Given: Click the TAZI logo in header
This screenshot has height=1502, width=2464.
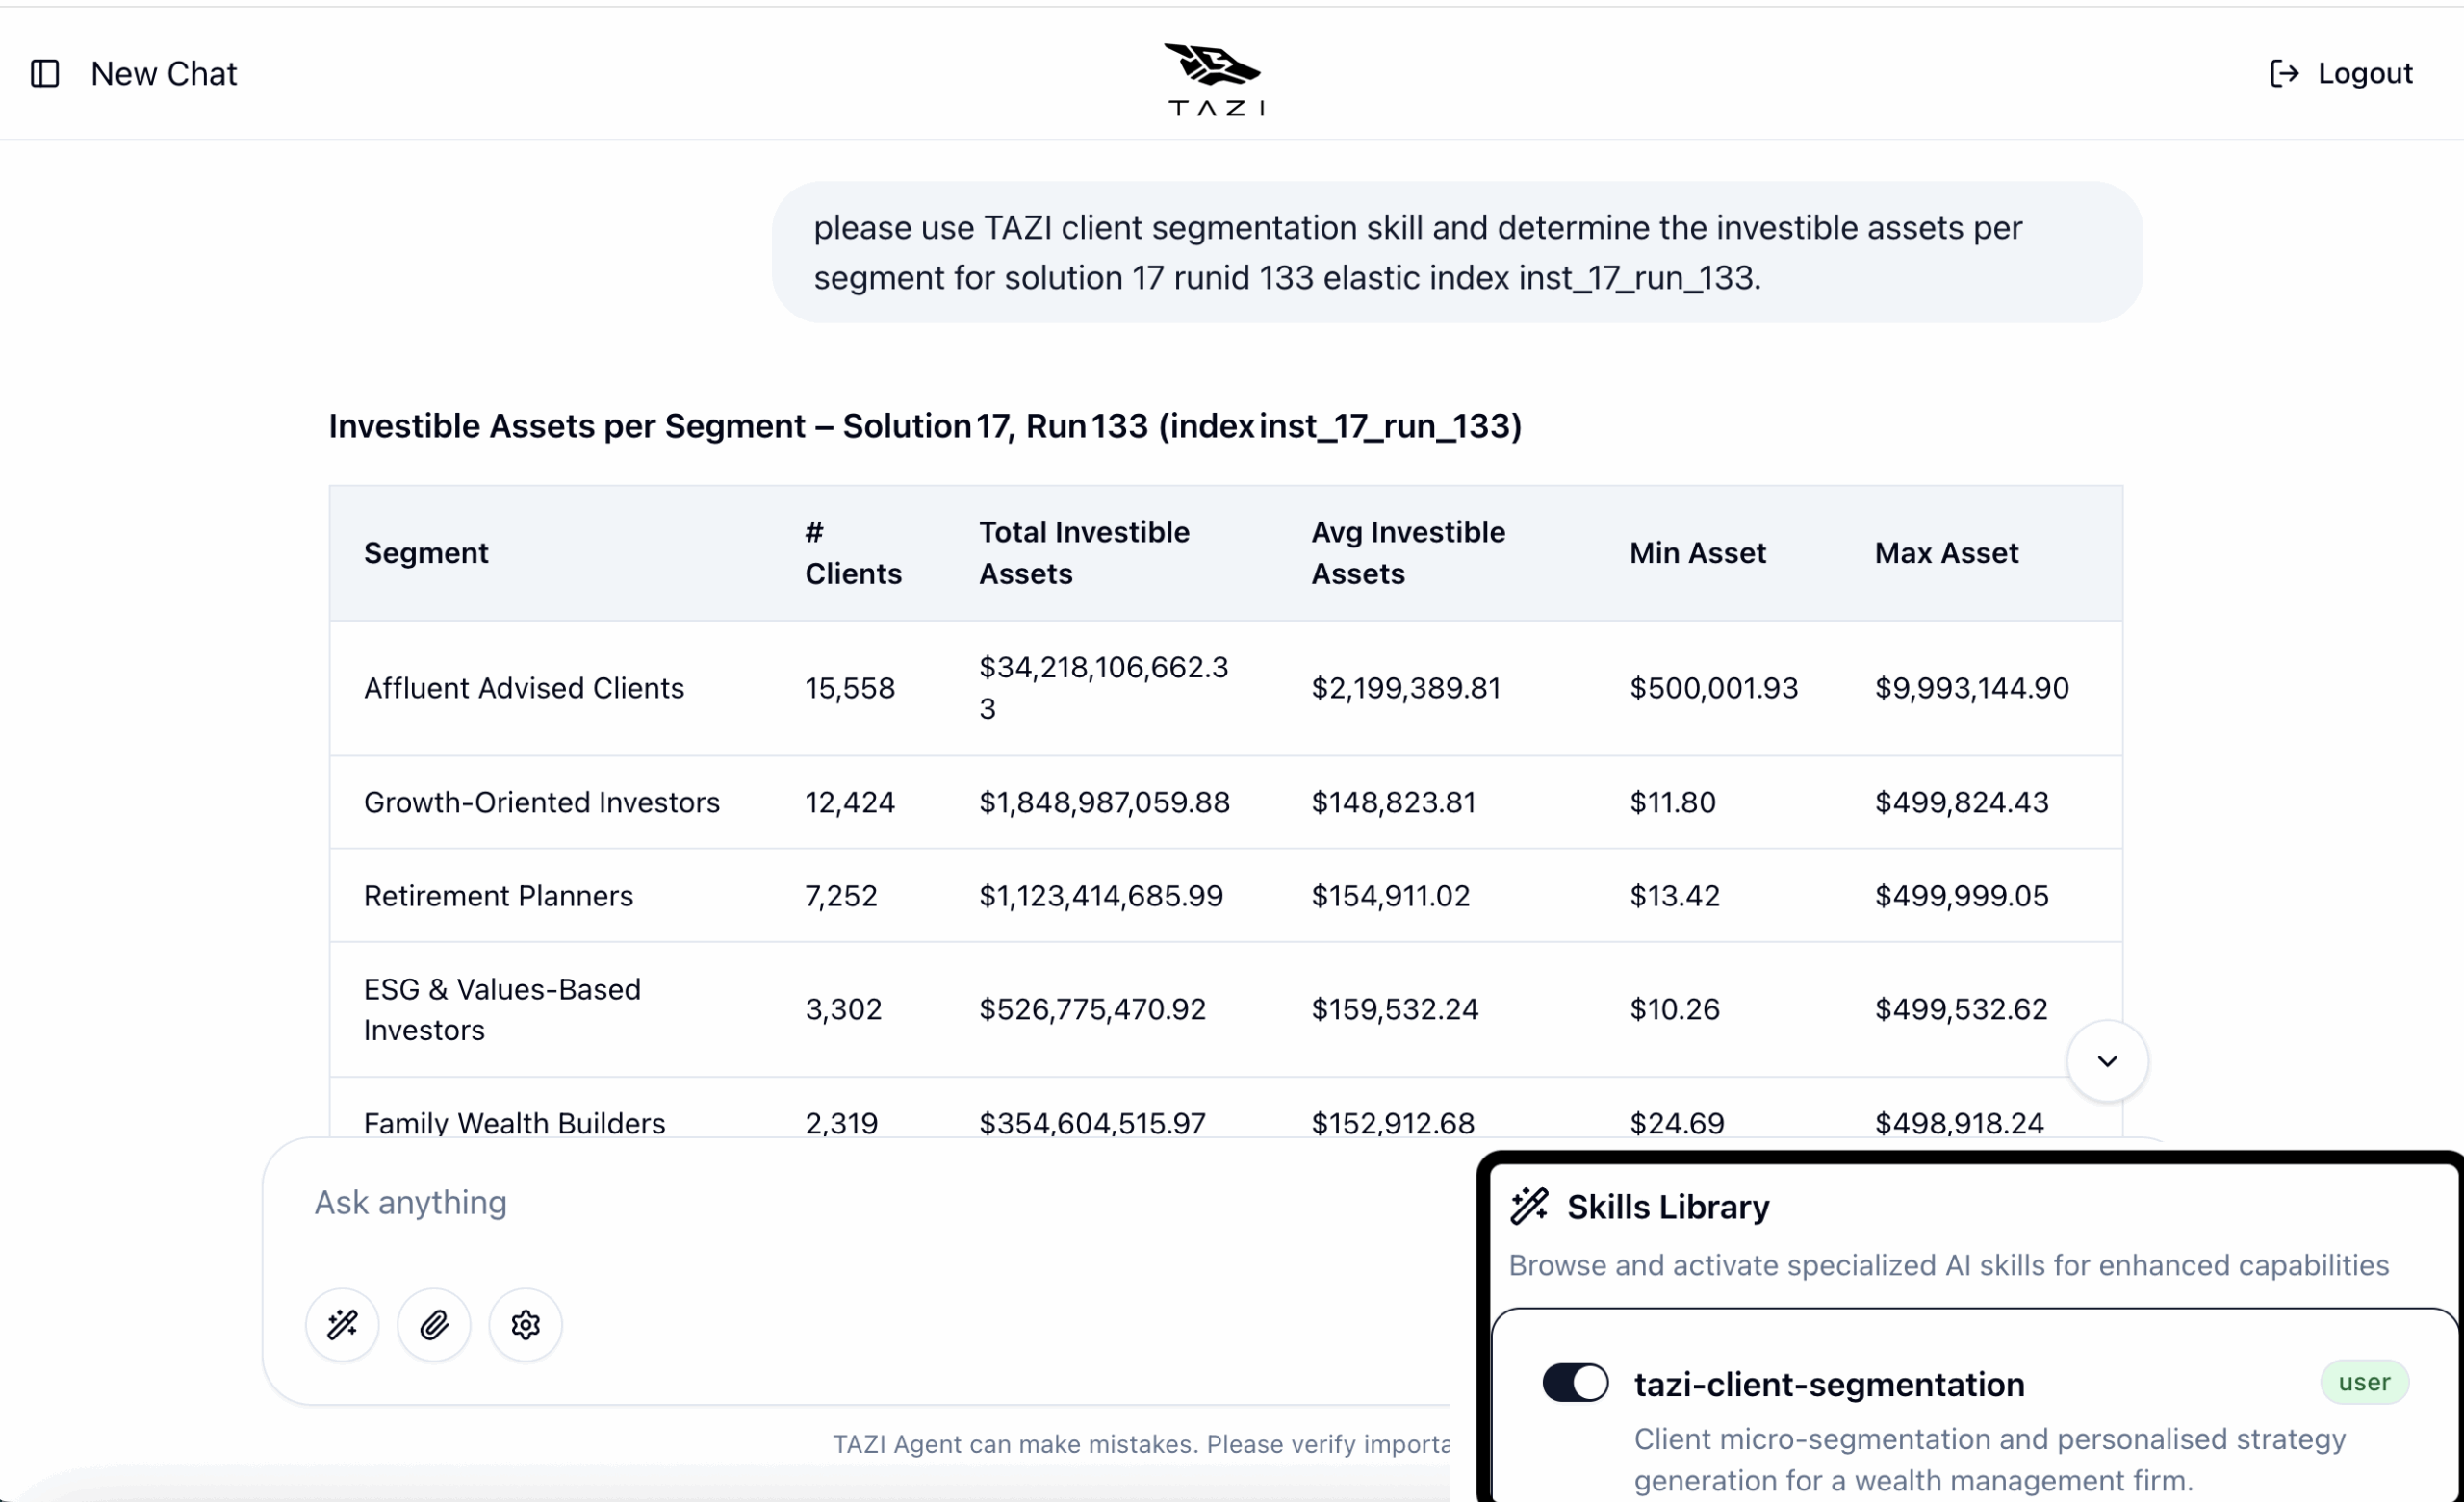Looking at the screenshot, I should coord(1214,79).
